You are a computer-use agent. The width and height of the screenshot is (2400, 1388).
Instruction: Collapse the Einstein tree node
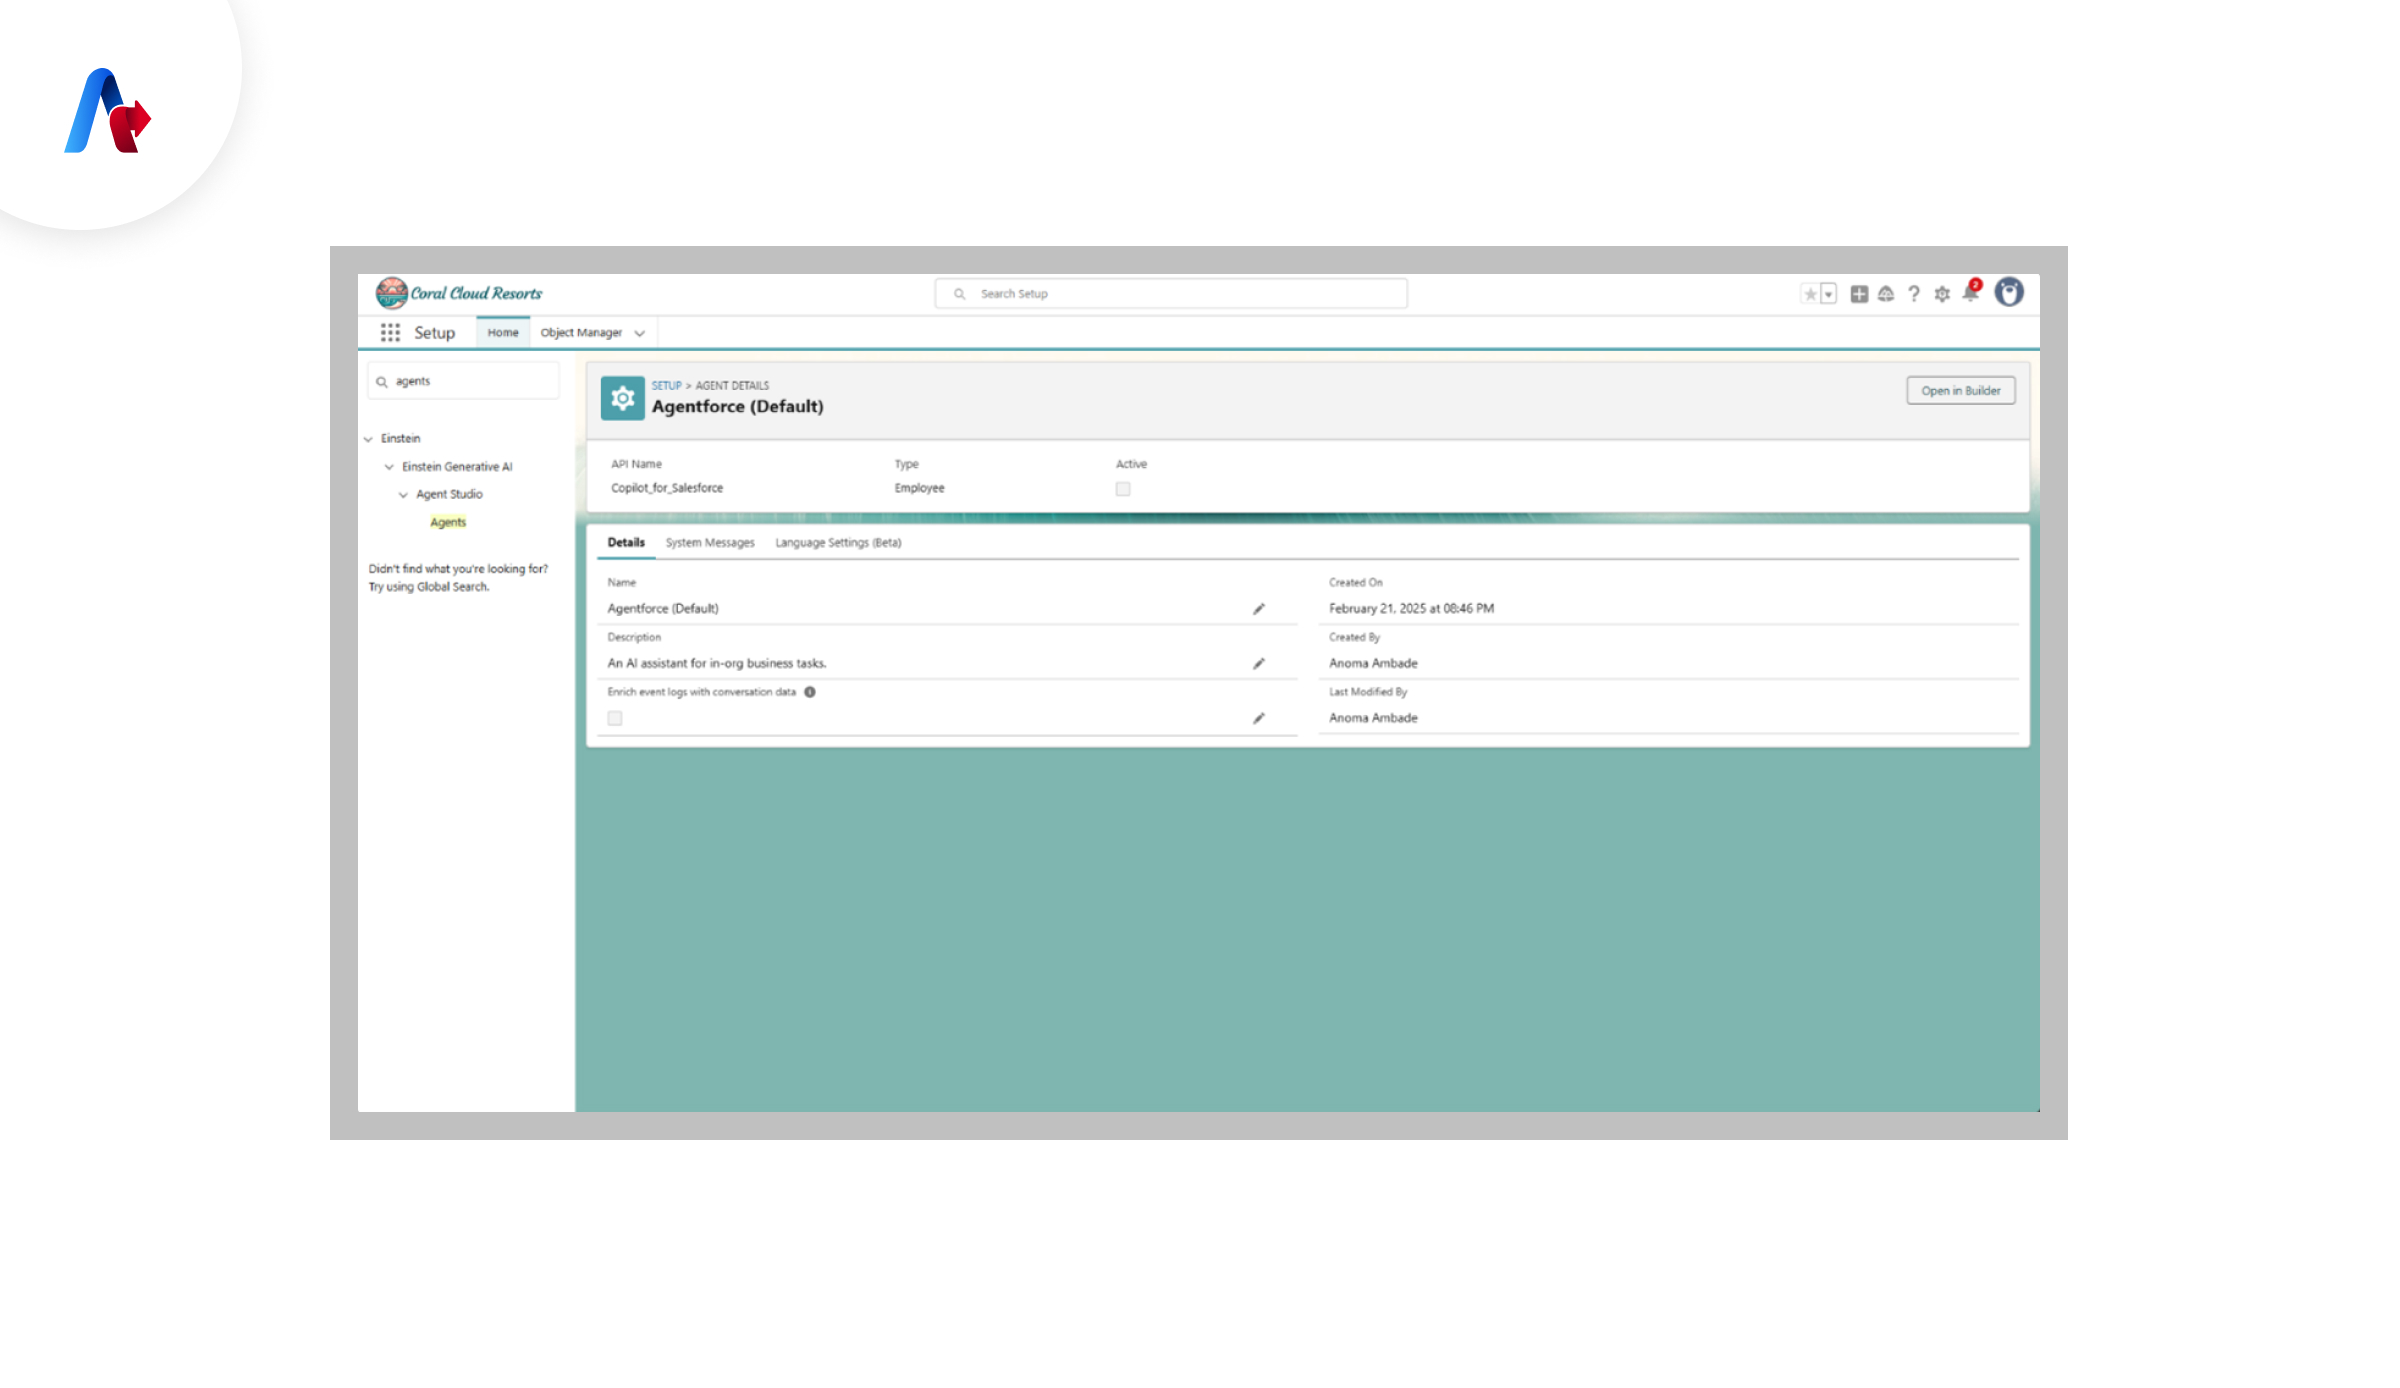point(368,439)
